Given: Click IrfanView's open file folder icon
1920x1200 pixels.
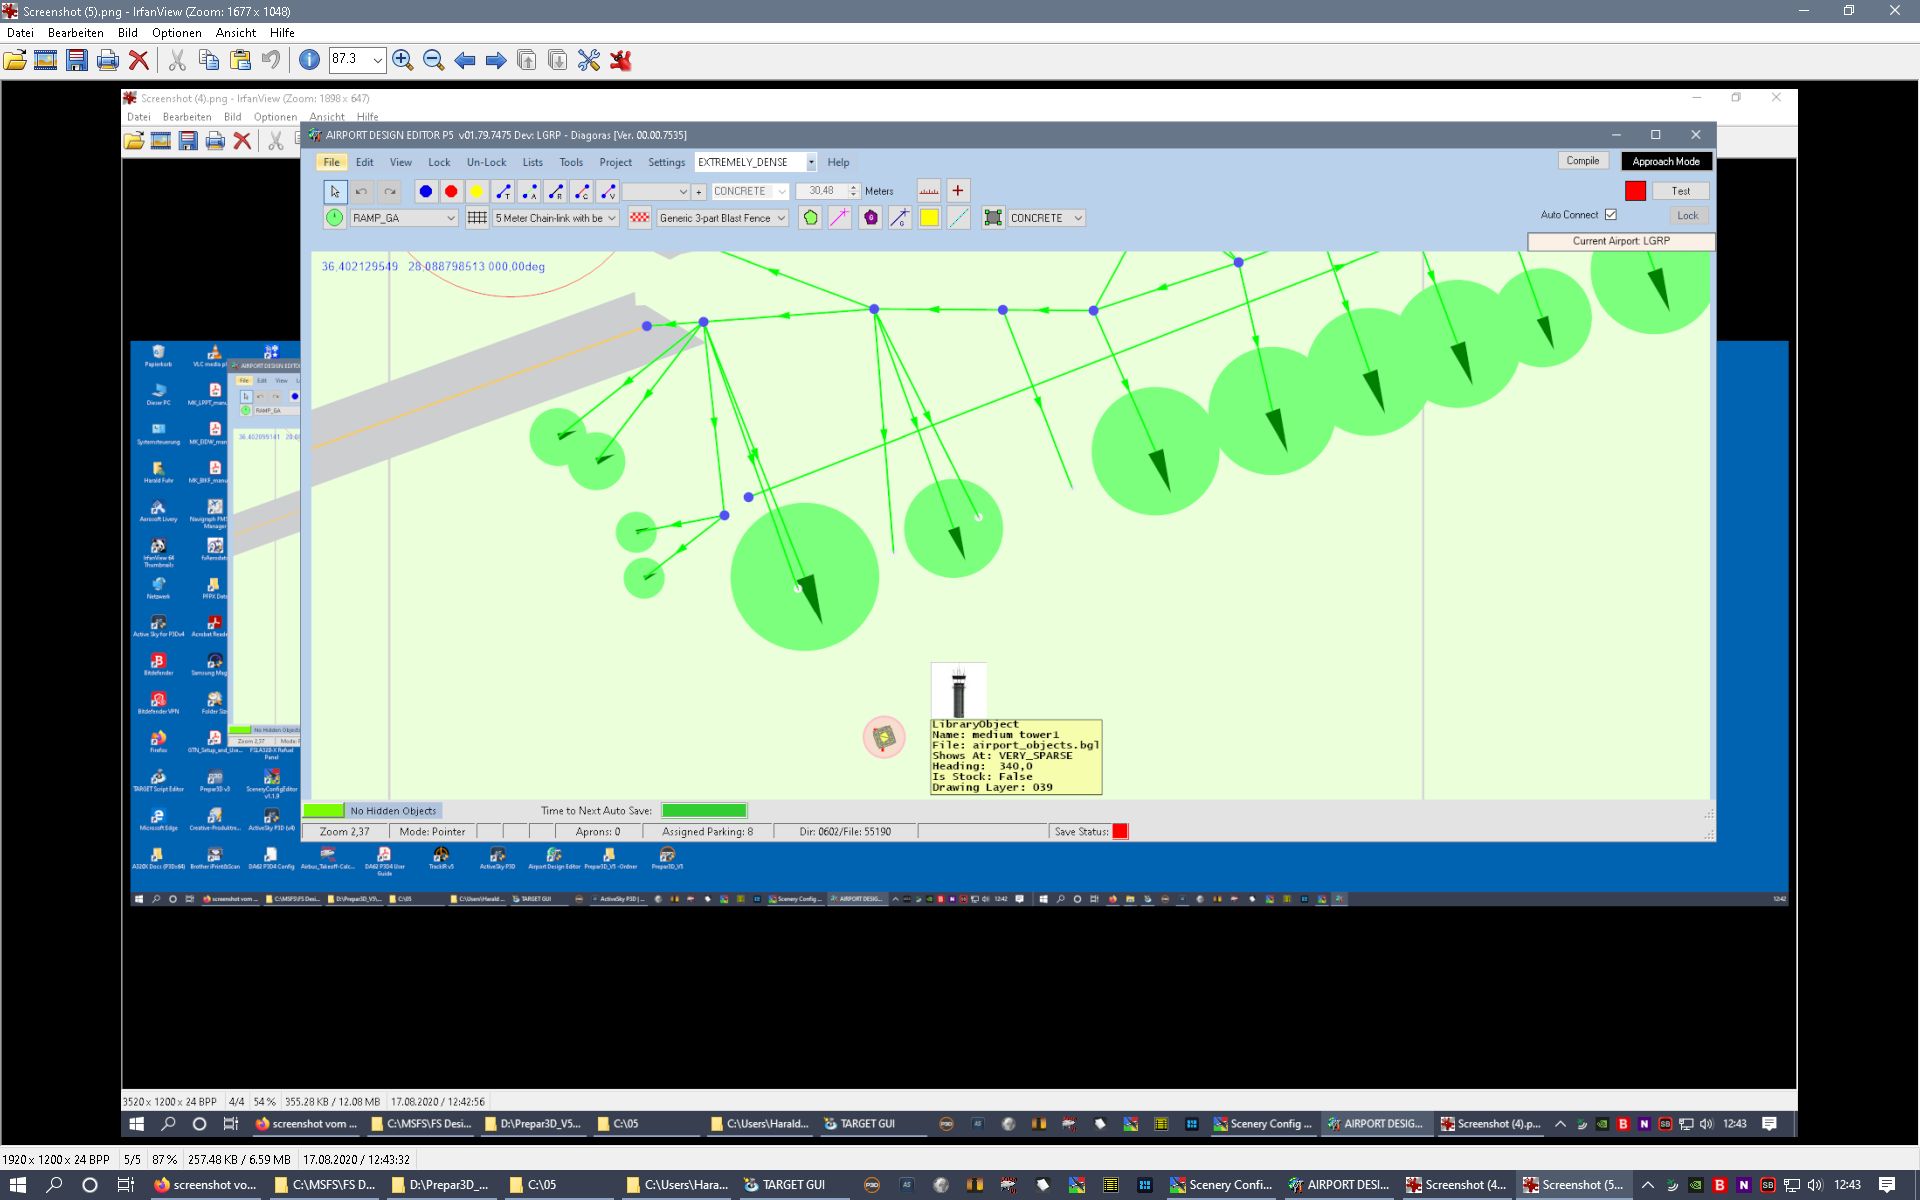Looking at the screenshot, I should coord(15,60).
